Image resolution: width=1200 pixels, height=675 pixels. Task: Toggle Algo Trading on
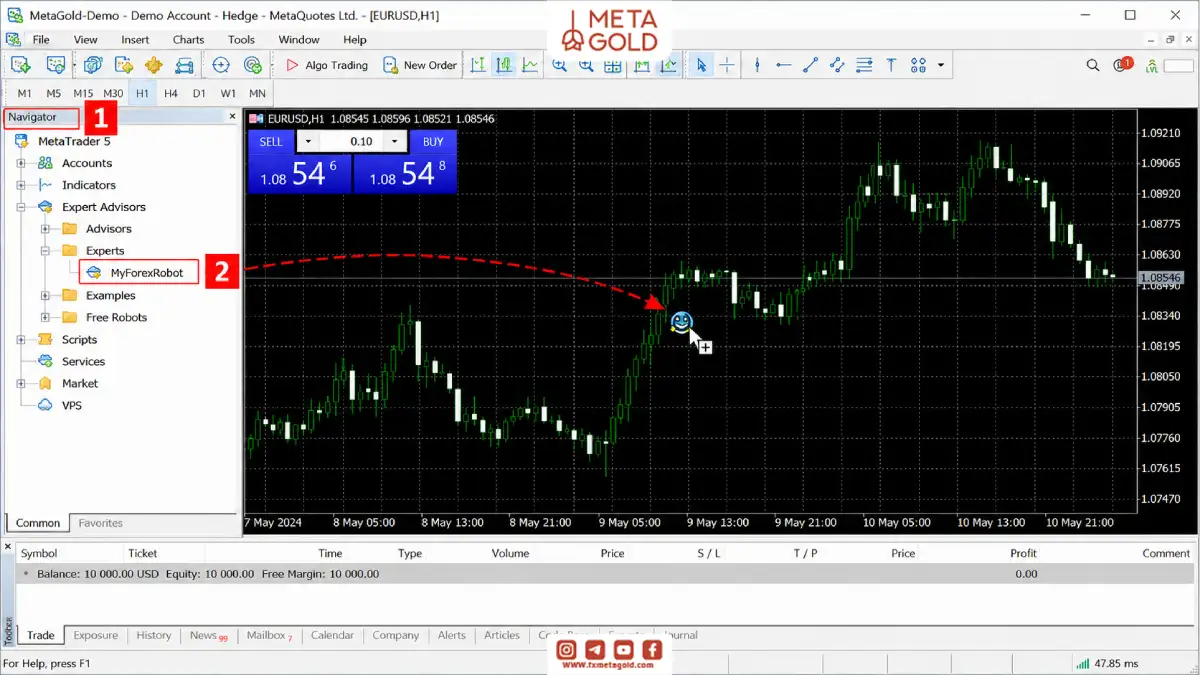click(327, 65)
